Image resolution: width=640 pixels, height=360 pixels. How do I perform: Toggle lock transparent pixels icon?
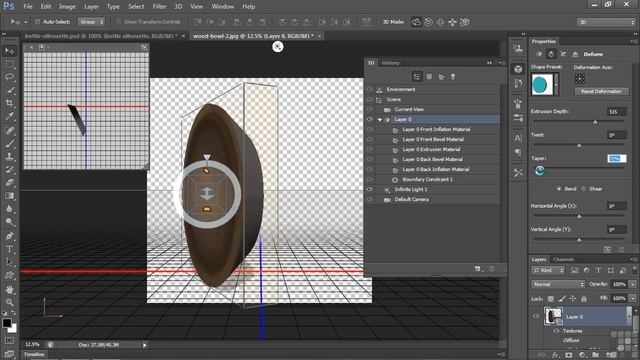(x=551, y=299)
